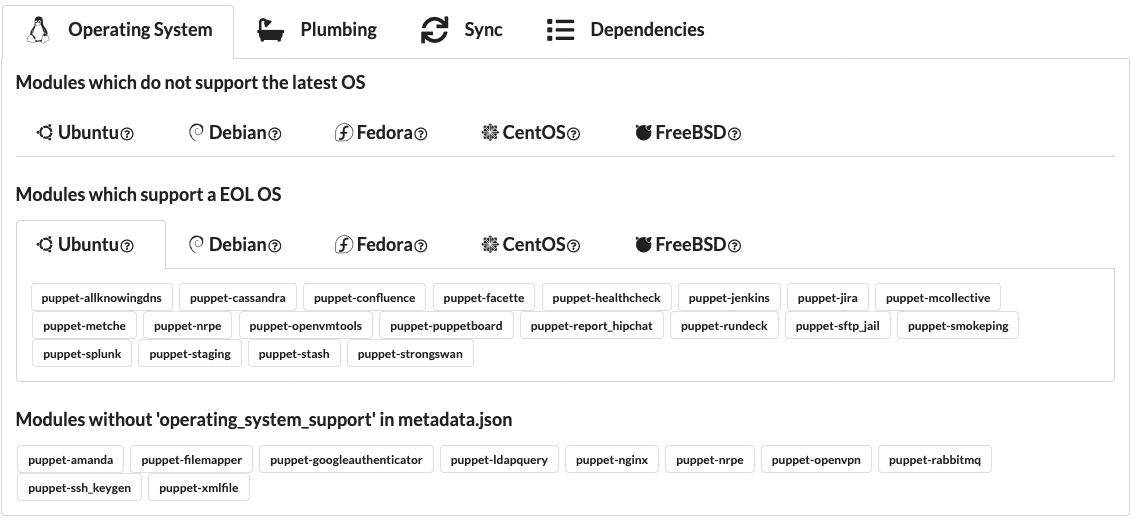Click the Linux penguin icon on Operating System tab
The image size is (1137, 522).
pos(38,30)
